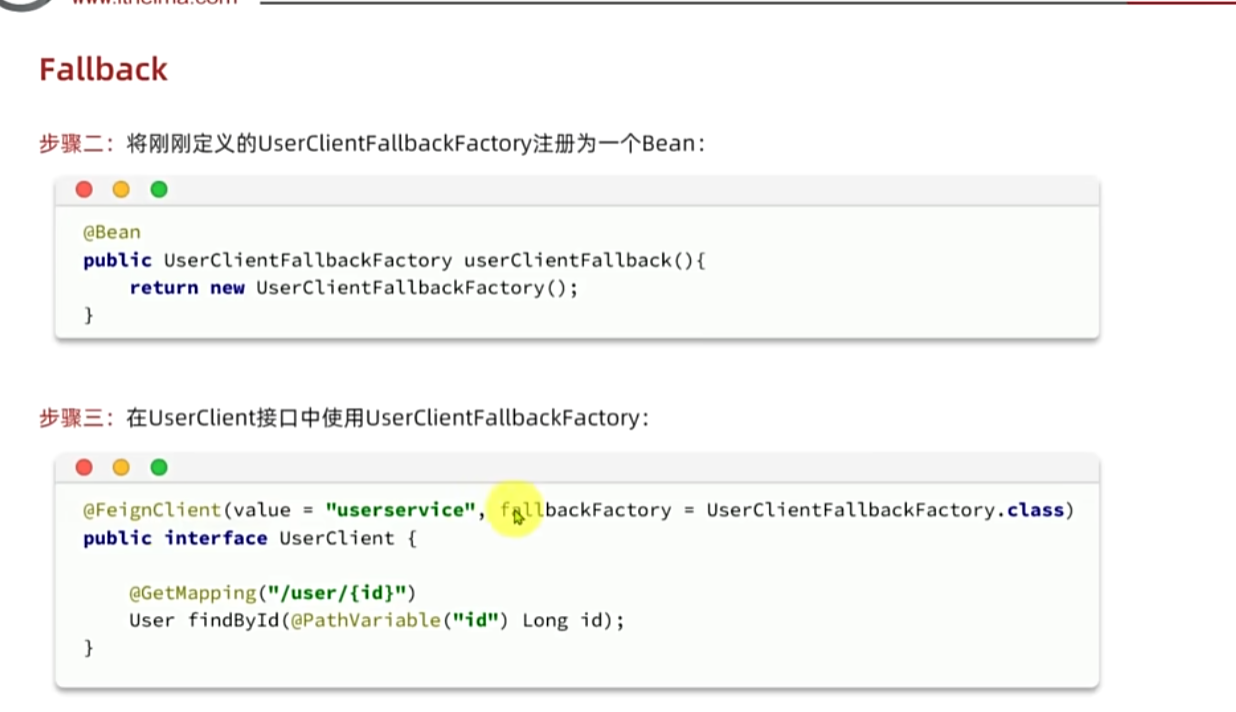1236x712 pixels.
Task: Click green dot in the @FeignClient code block
Action: pyautogui.click(x=159, y=467)
